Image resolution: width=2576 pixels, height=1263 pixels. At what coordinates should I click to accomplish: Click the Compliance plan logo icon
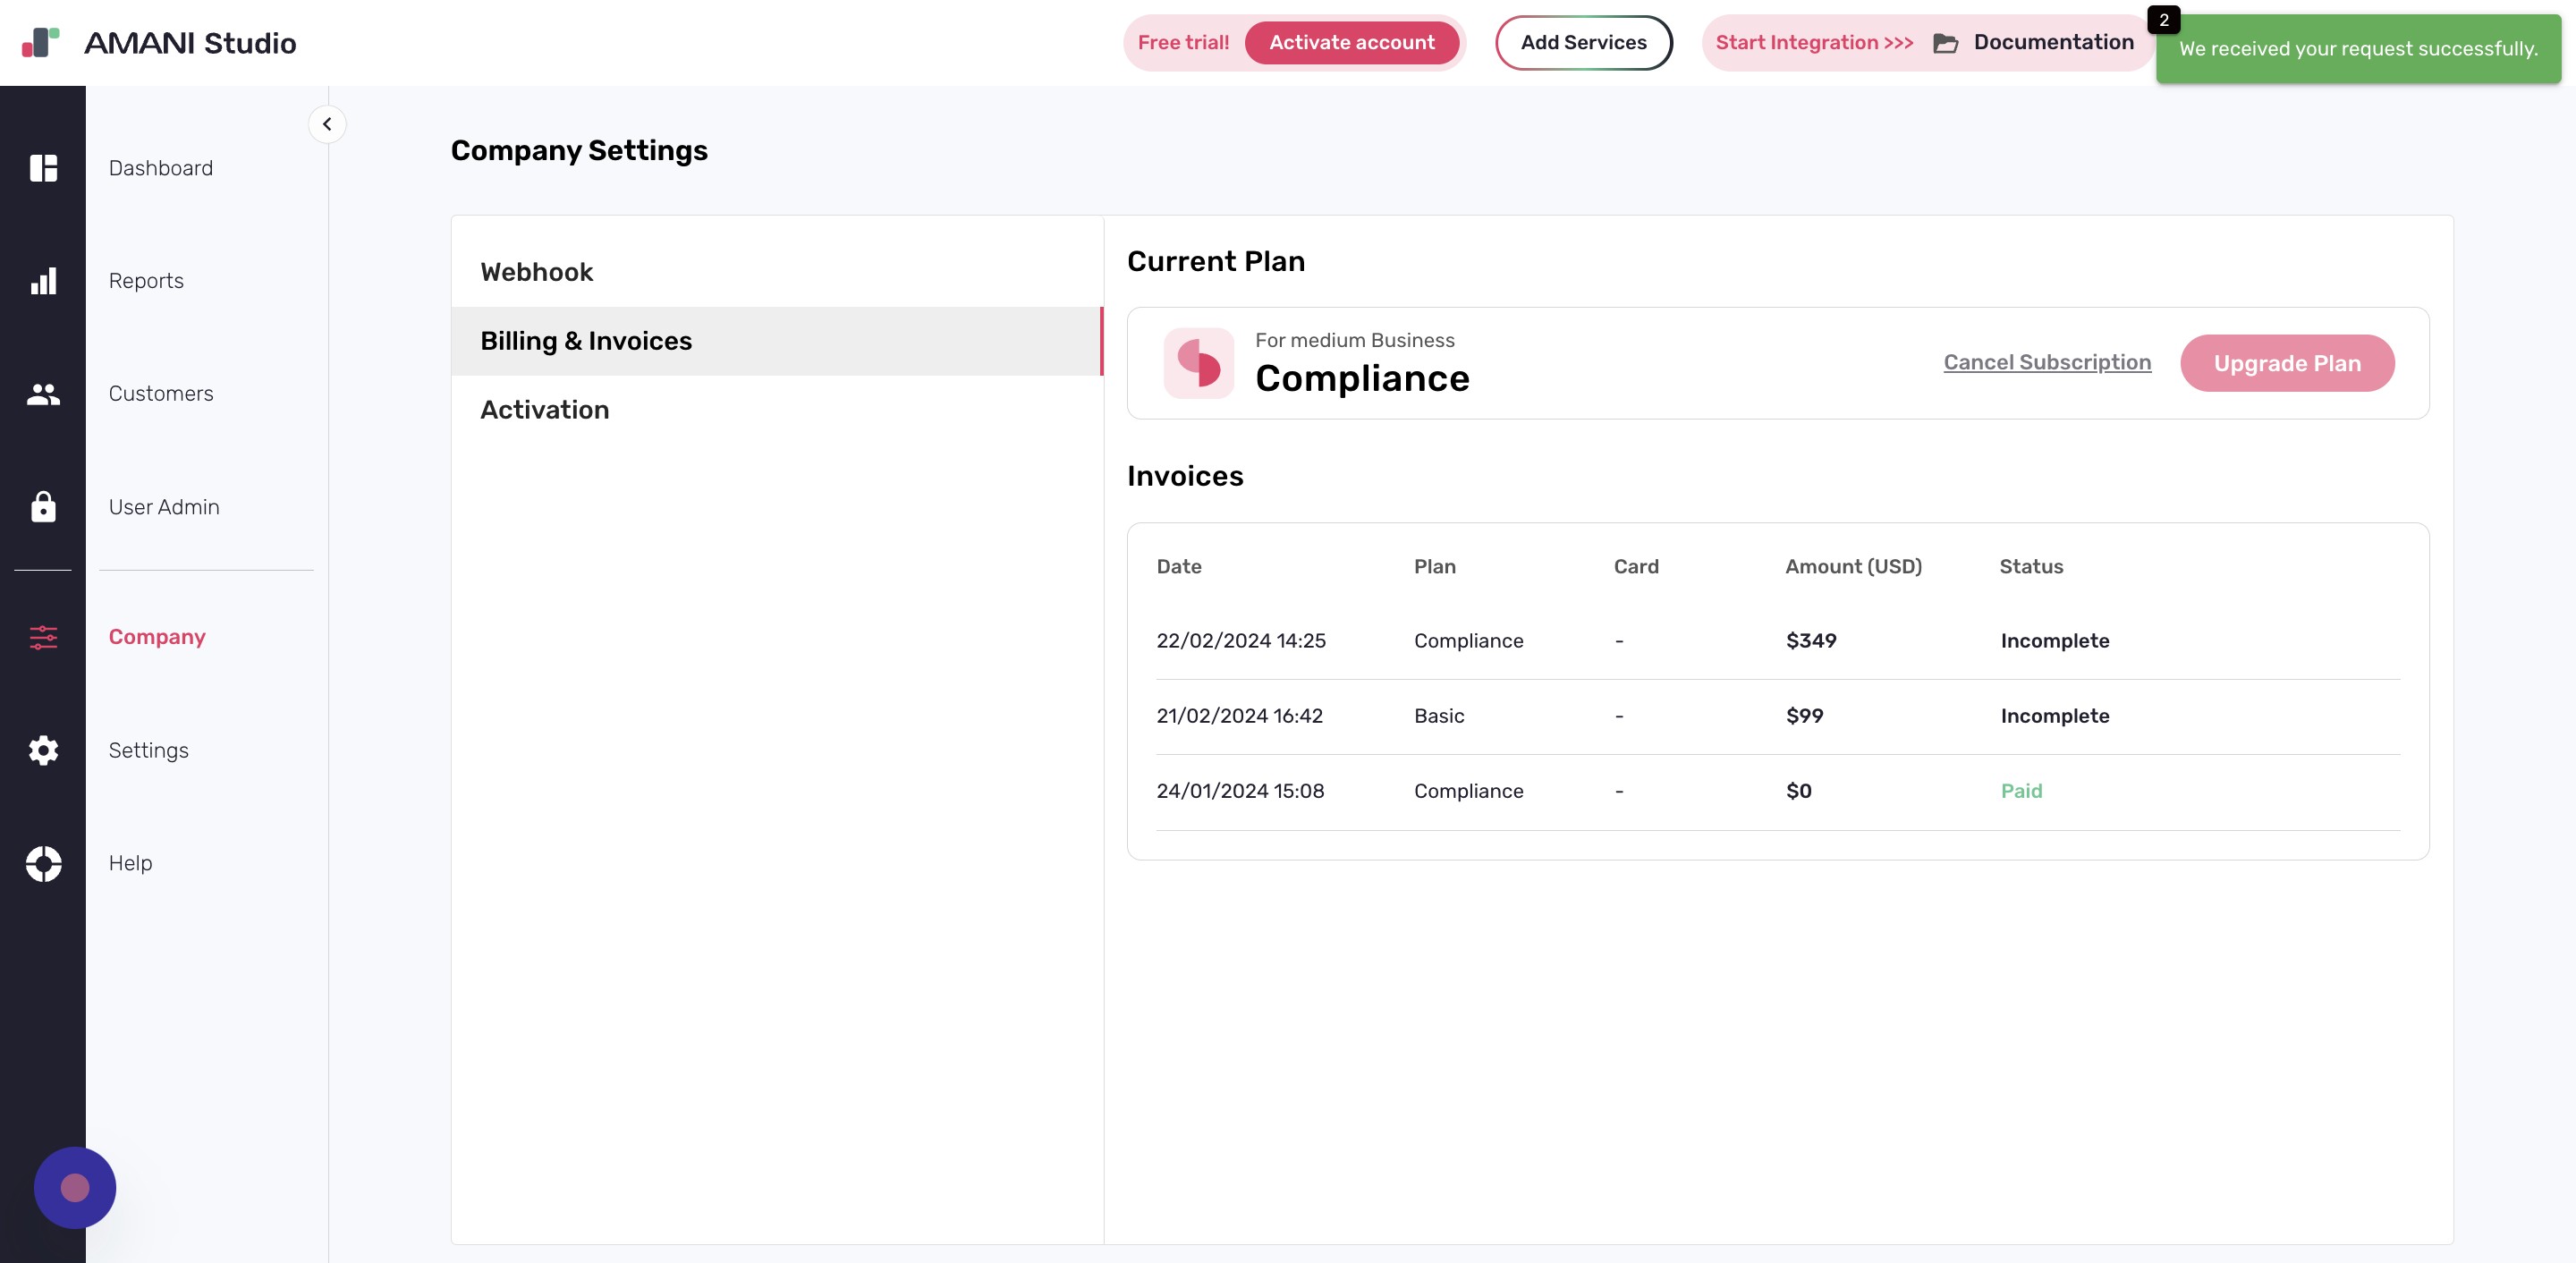pyautogui.click(x=1198, y=363)
